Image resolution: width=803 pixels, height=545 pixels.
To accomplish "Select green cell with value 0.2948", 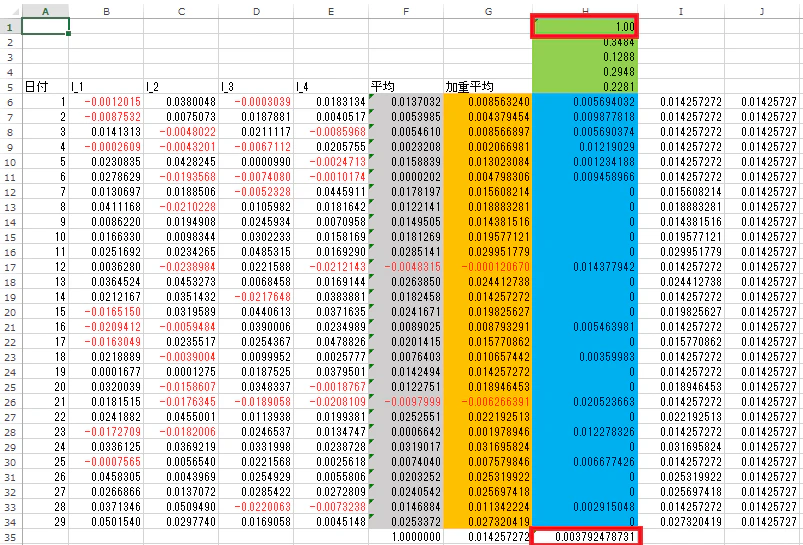I will tap(585, 72).
